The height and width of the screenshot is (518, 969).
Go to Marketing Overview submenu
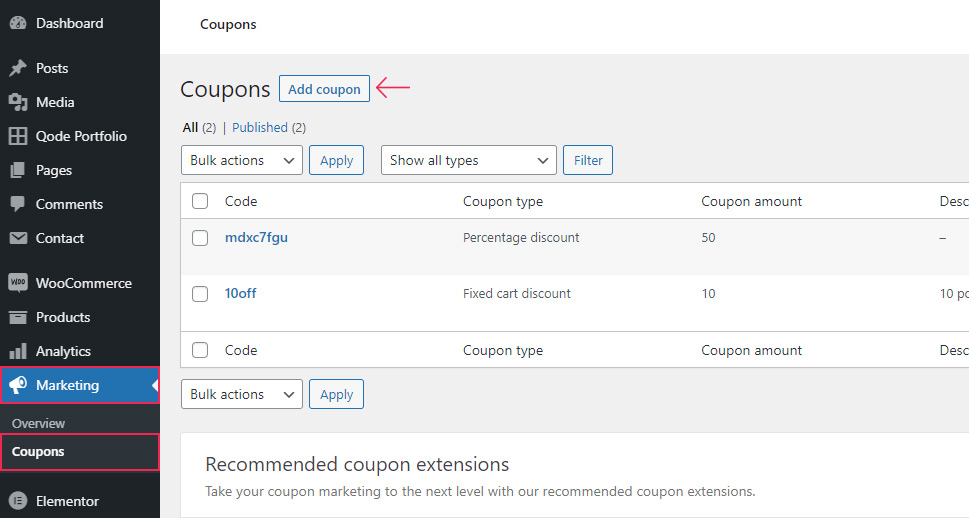pos(38,424)
